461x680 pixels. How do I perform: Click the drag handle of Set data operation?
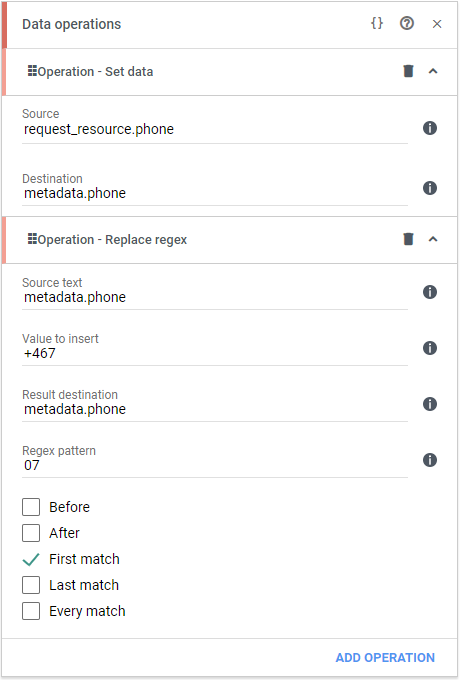tap(32, 71)
